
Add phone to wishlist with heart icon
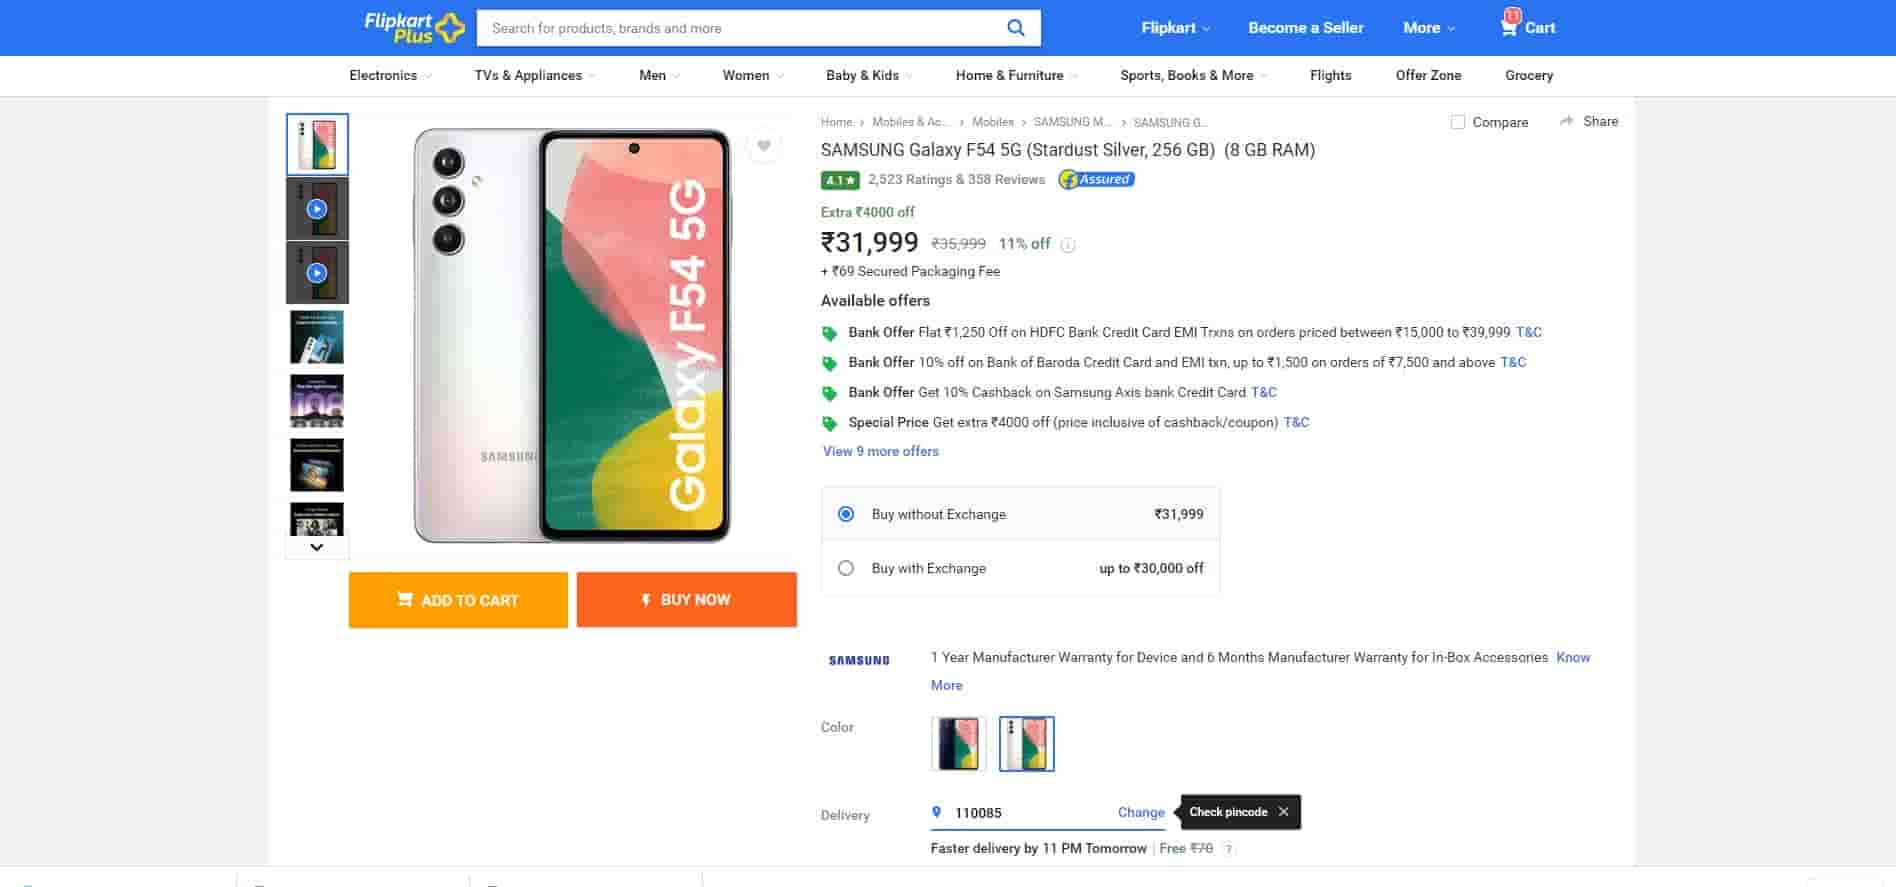click(x=764, y=146)
